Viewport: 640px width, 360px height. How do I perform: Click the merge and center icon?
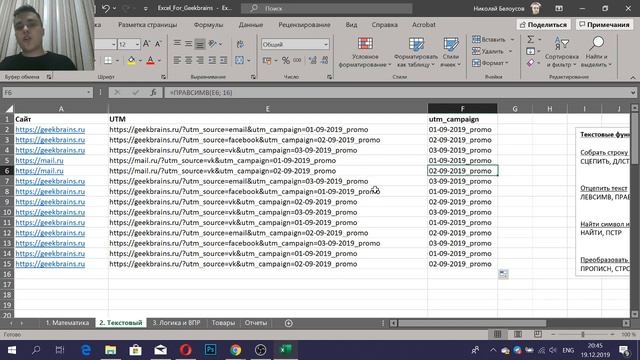point(240,60)
